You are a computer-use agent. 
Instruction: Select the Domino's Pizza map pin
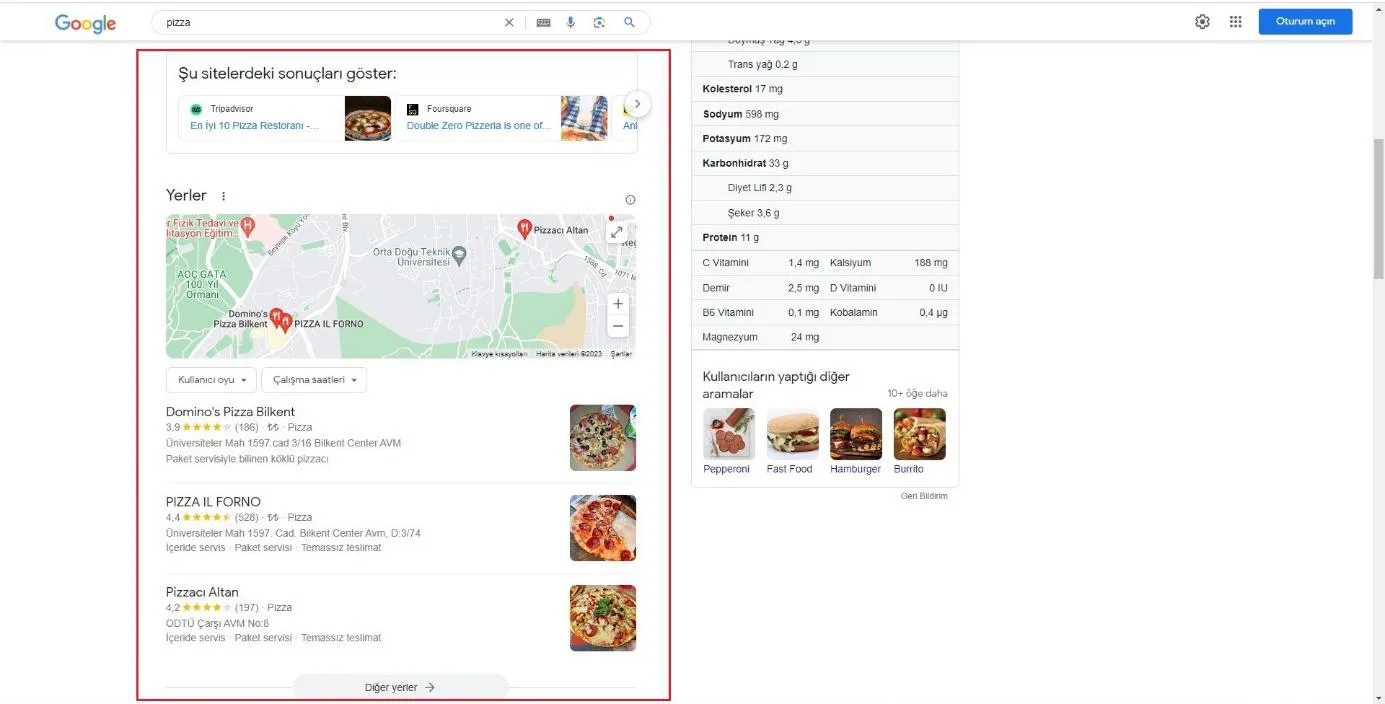[275, 317]
